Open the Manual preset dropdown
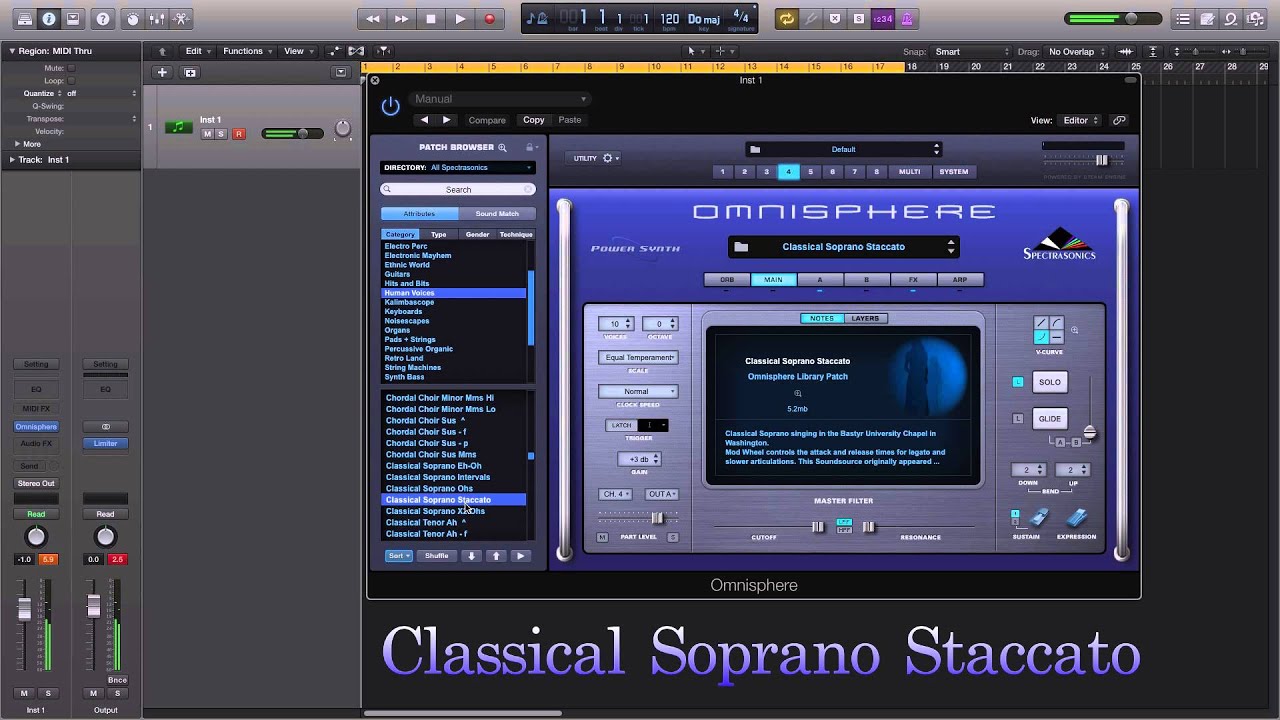The width and height of the screenshot is (1280, 720). click(499, 99)
